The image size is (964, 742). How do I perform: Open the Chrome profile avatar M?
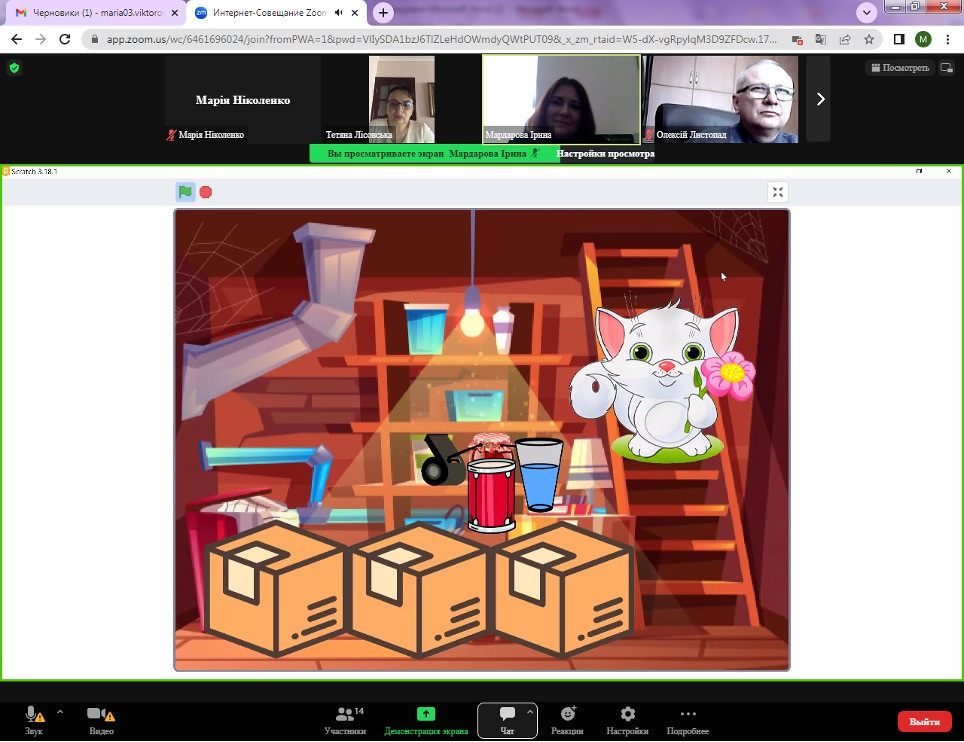tap(923, 39)
